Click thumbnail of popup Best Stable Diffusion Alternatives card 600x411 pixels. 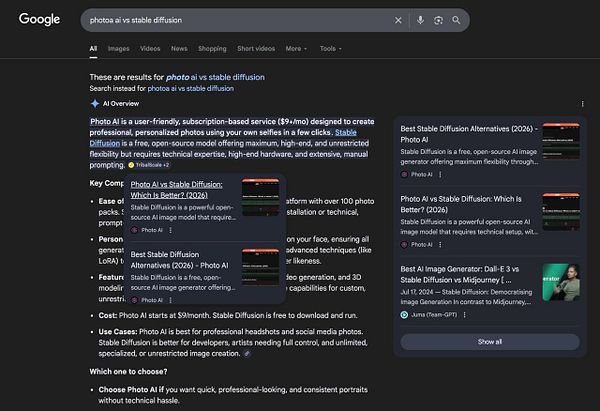[260, 267]
